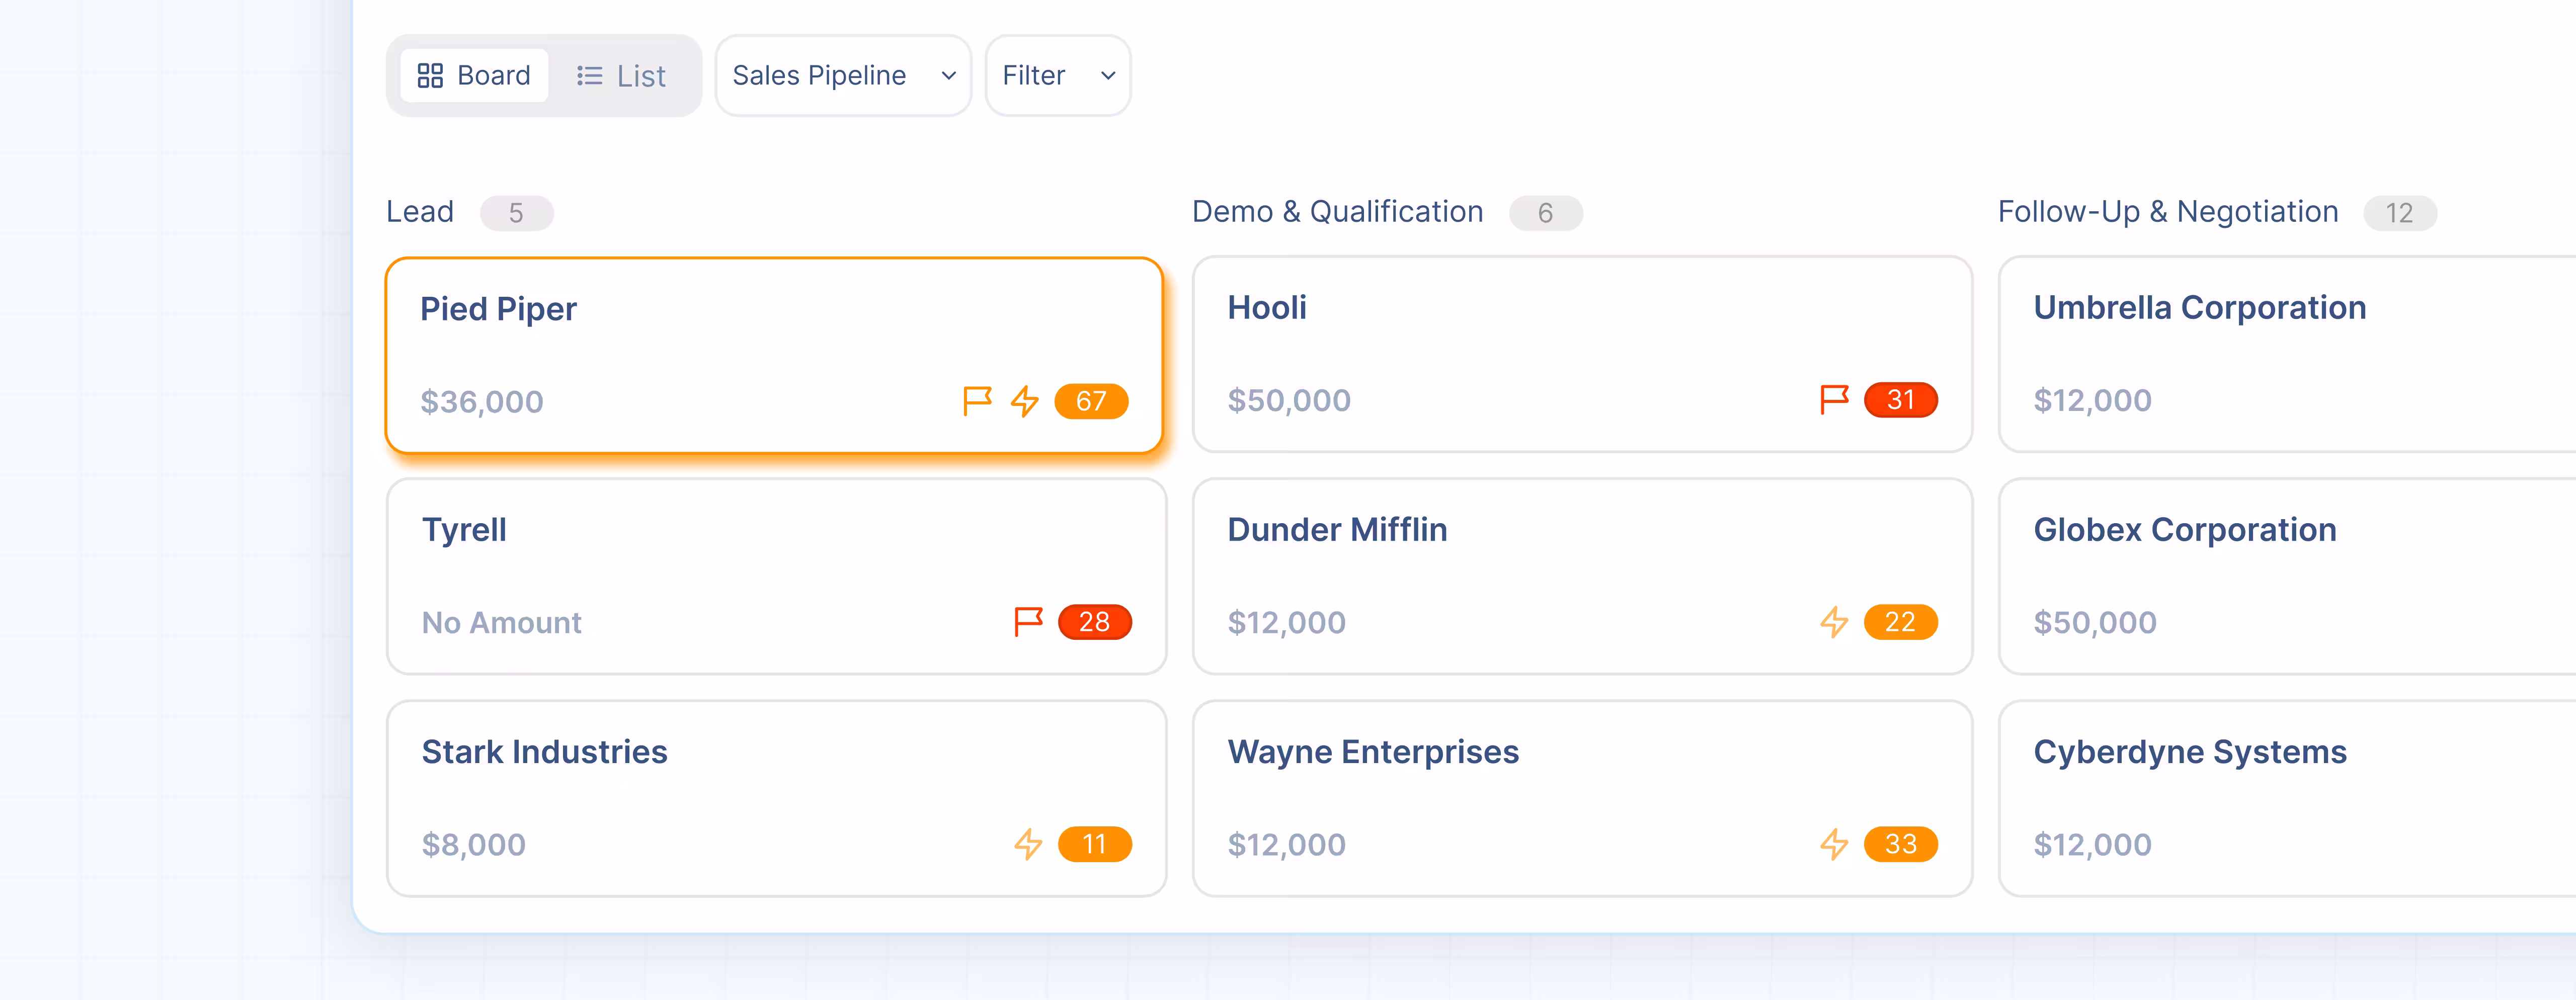
Task: Open the Wayne Enterprises deal title
Action: (1373, 752)
